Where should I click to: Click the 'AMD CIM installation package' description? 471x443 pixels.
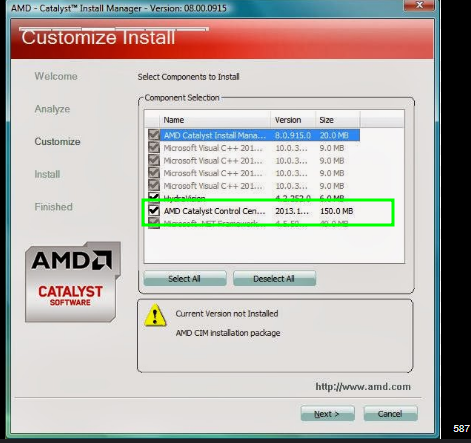(x=228, y=333)
